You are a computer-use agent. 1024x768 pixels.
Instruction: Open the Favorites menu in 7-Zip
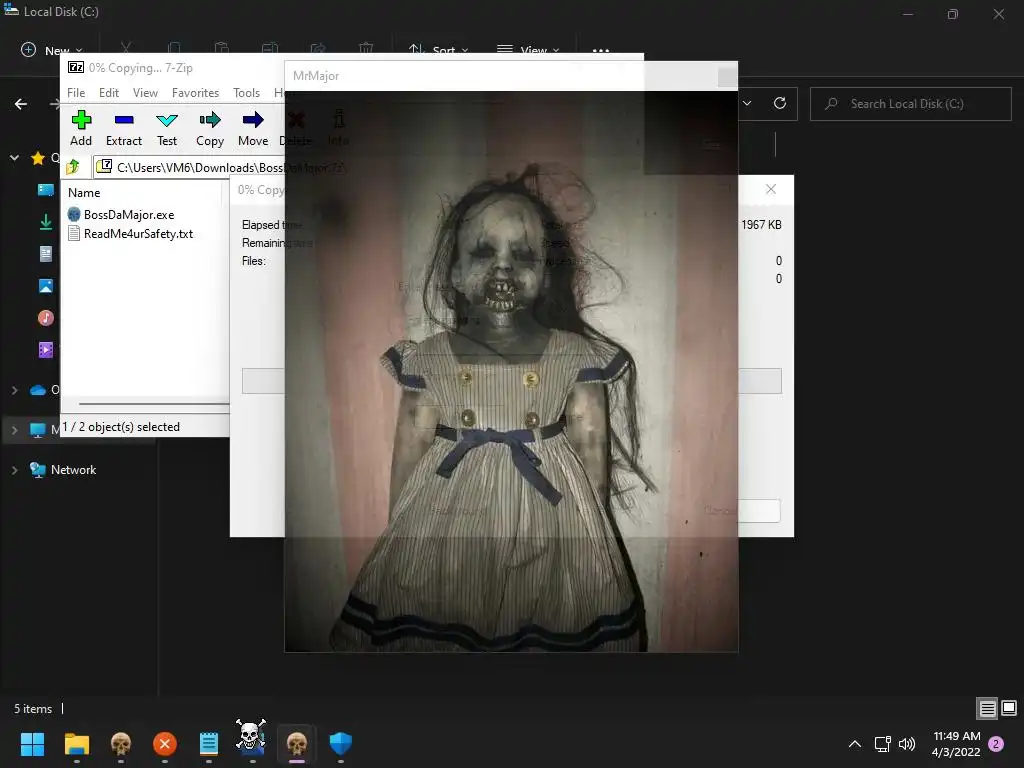pyautogui.click(x=195, y=93)
